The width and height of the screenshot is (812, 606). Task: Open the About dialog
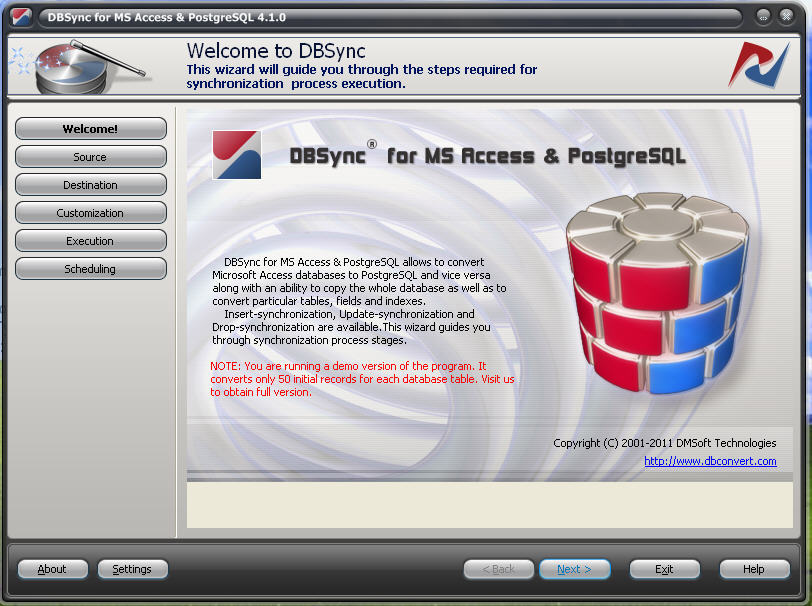[x=52, y=568]
